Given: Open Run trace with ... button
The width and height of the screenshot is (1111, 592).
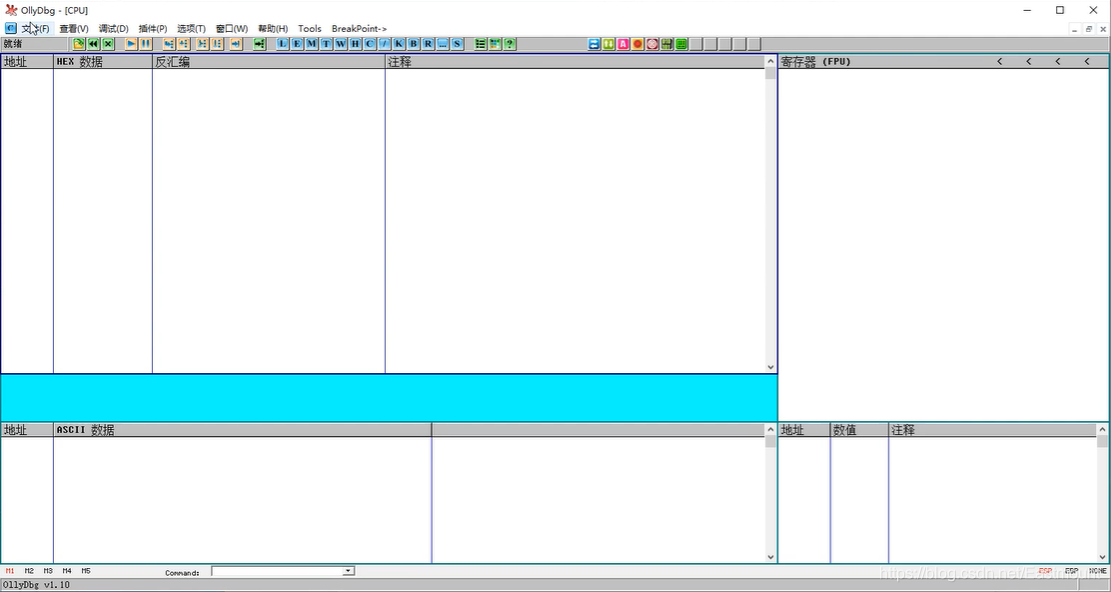Looking at the screenshot, I should pos(443,44).
